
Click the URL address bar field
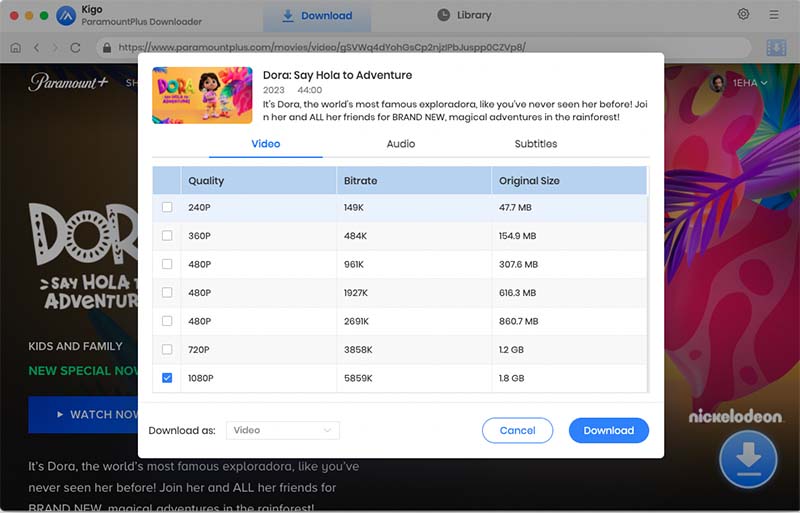tap(423, 47)
